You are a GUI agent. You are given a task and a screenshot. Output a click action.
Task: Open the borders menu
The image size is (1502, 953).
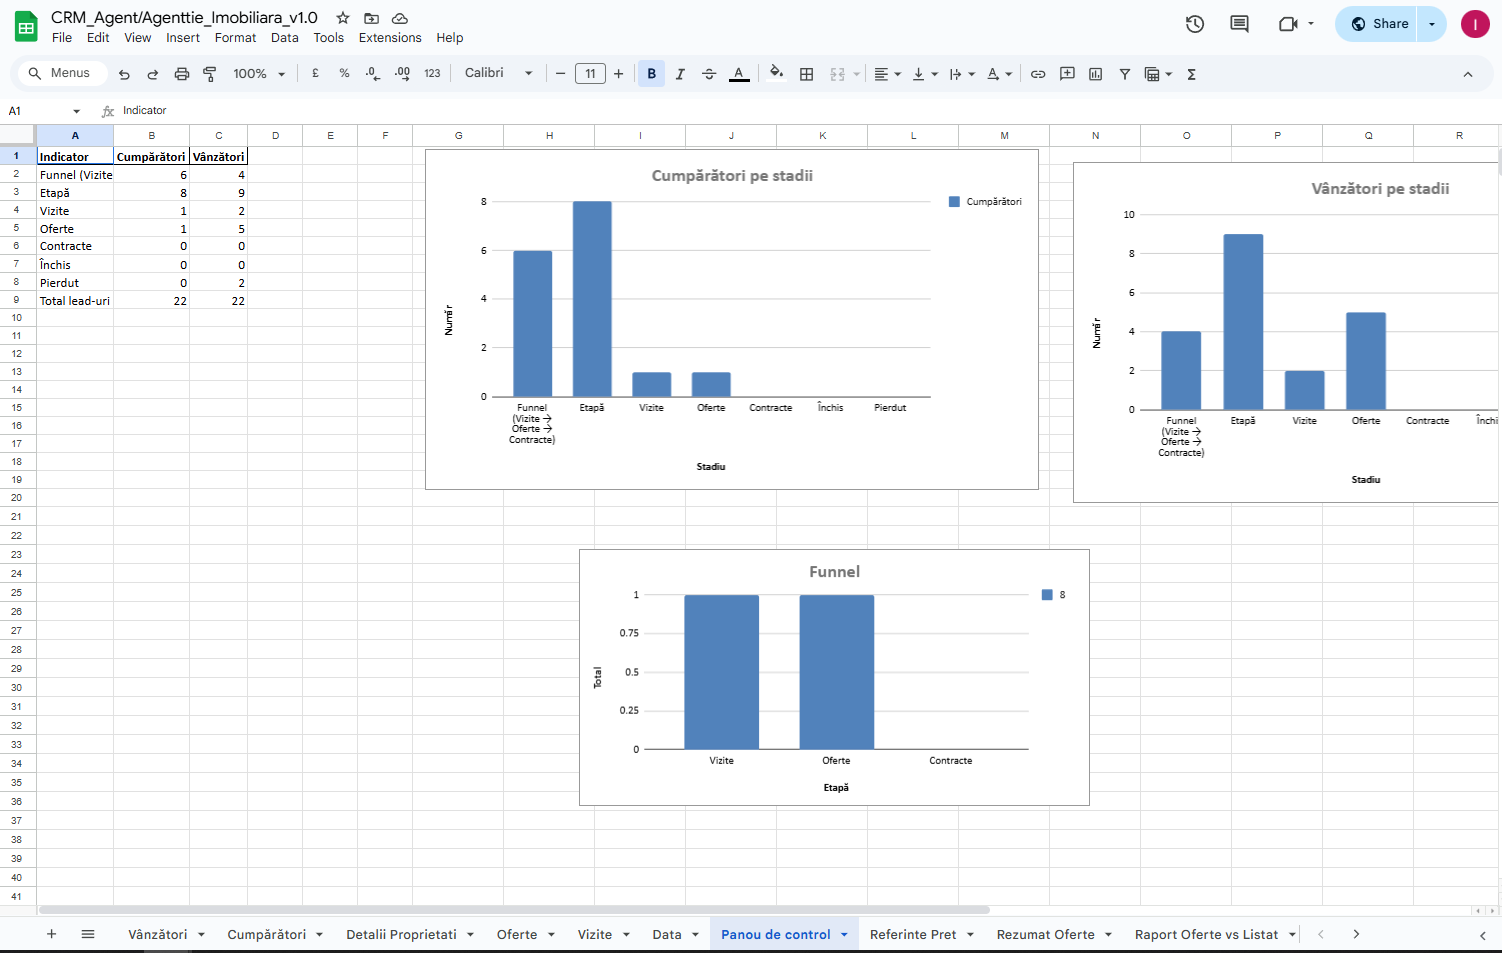coord(806,73)
